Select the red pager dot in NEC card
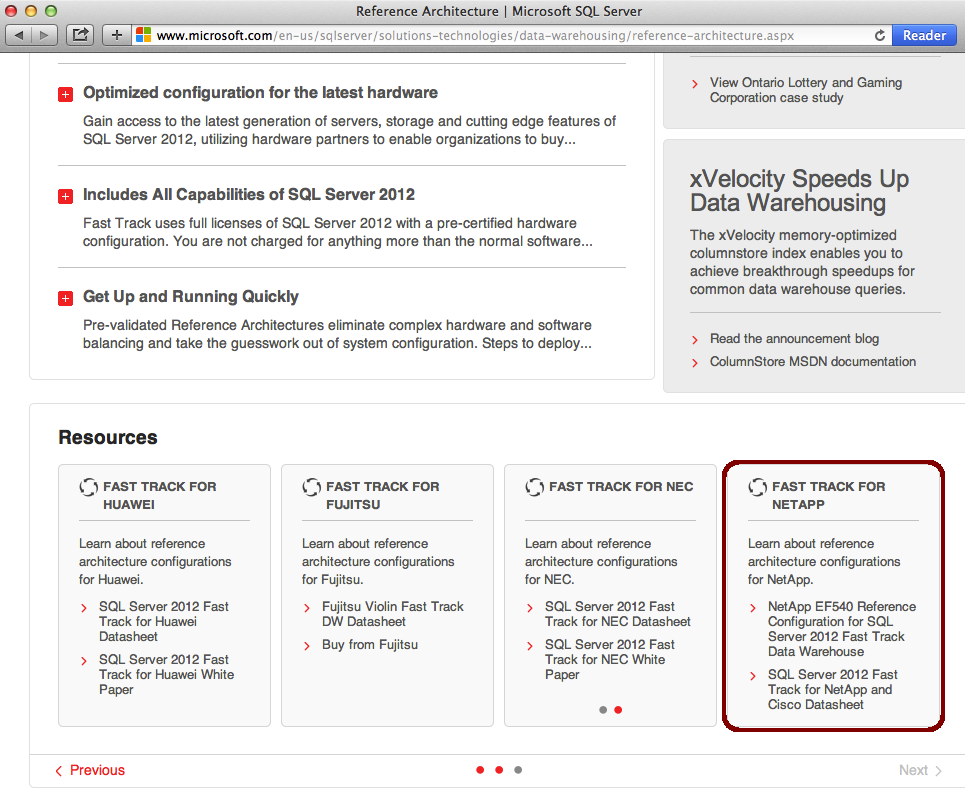 click(619, 710)
